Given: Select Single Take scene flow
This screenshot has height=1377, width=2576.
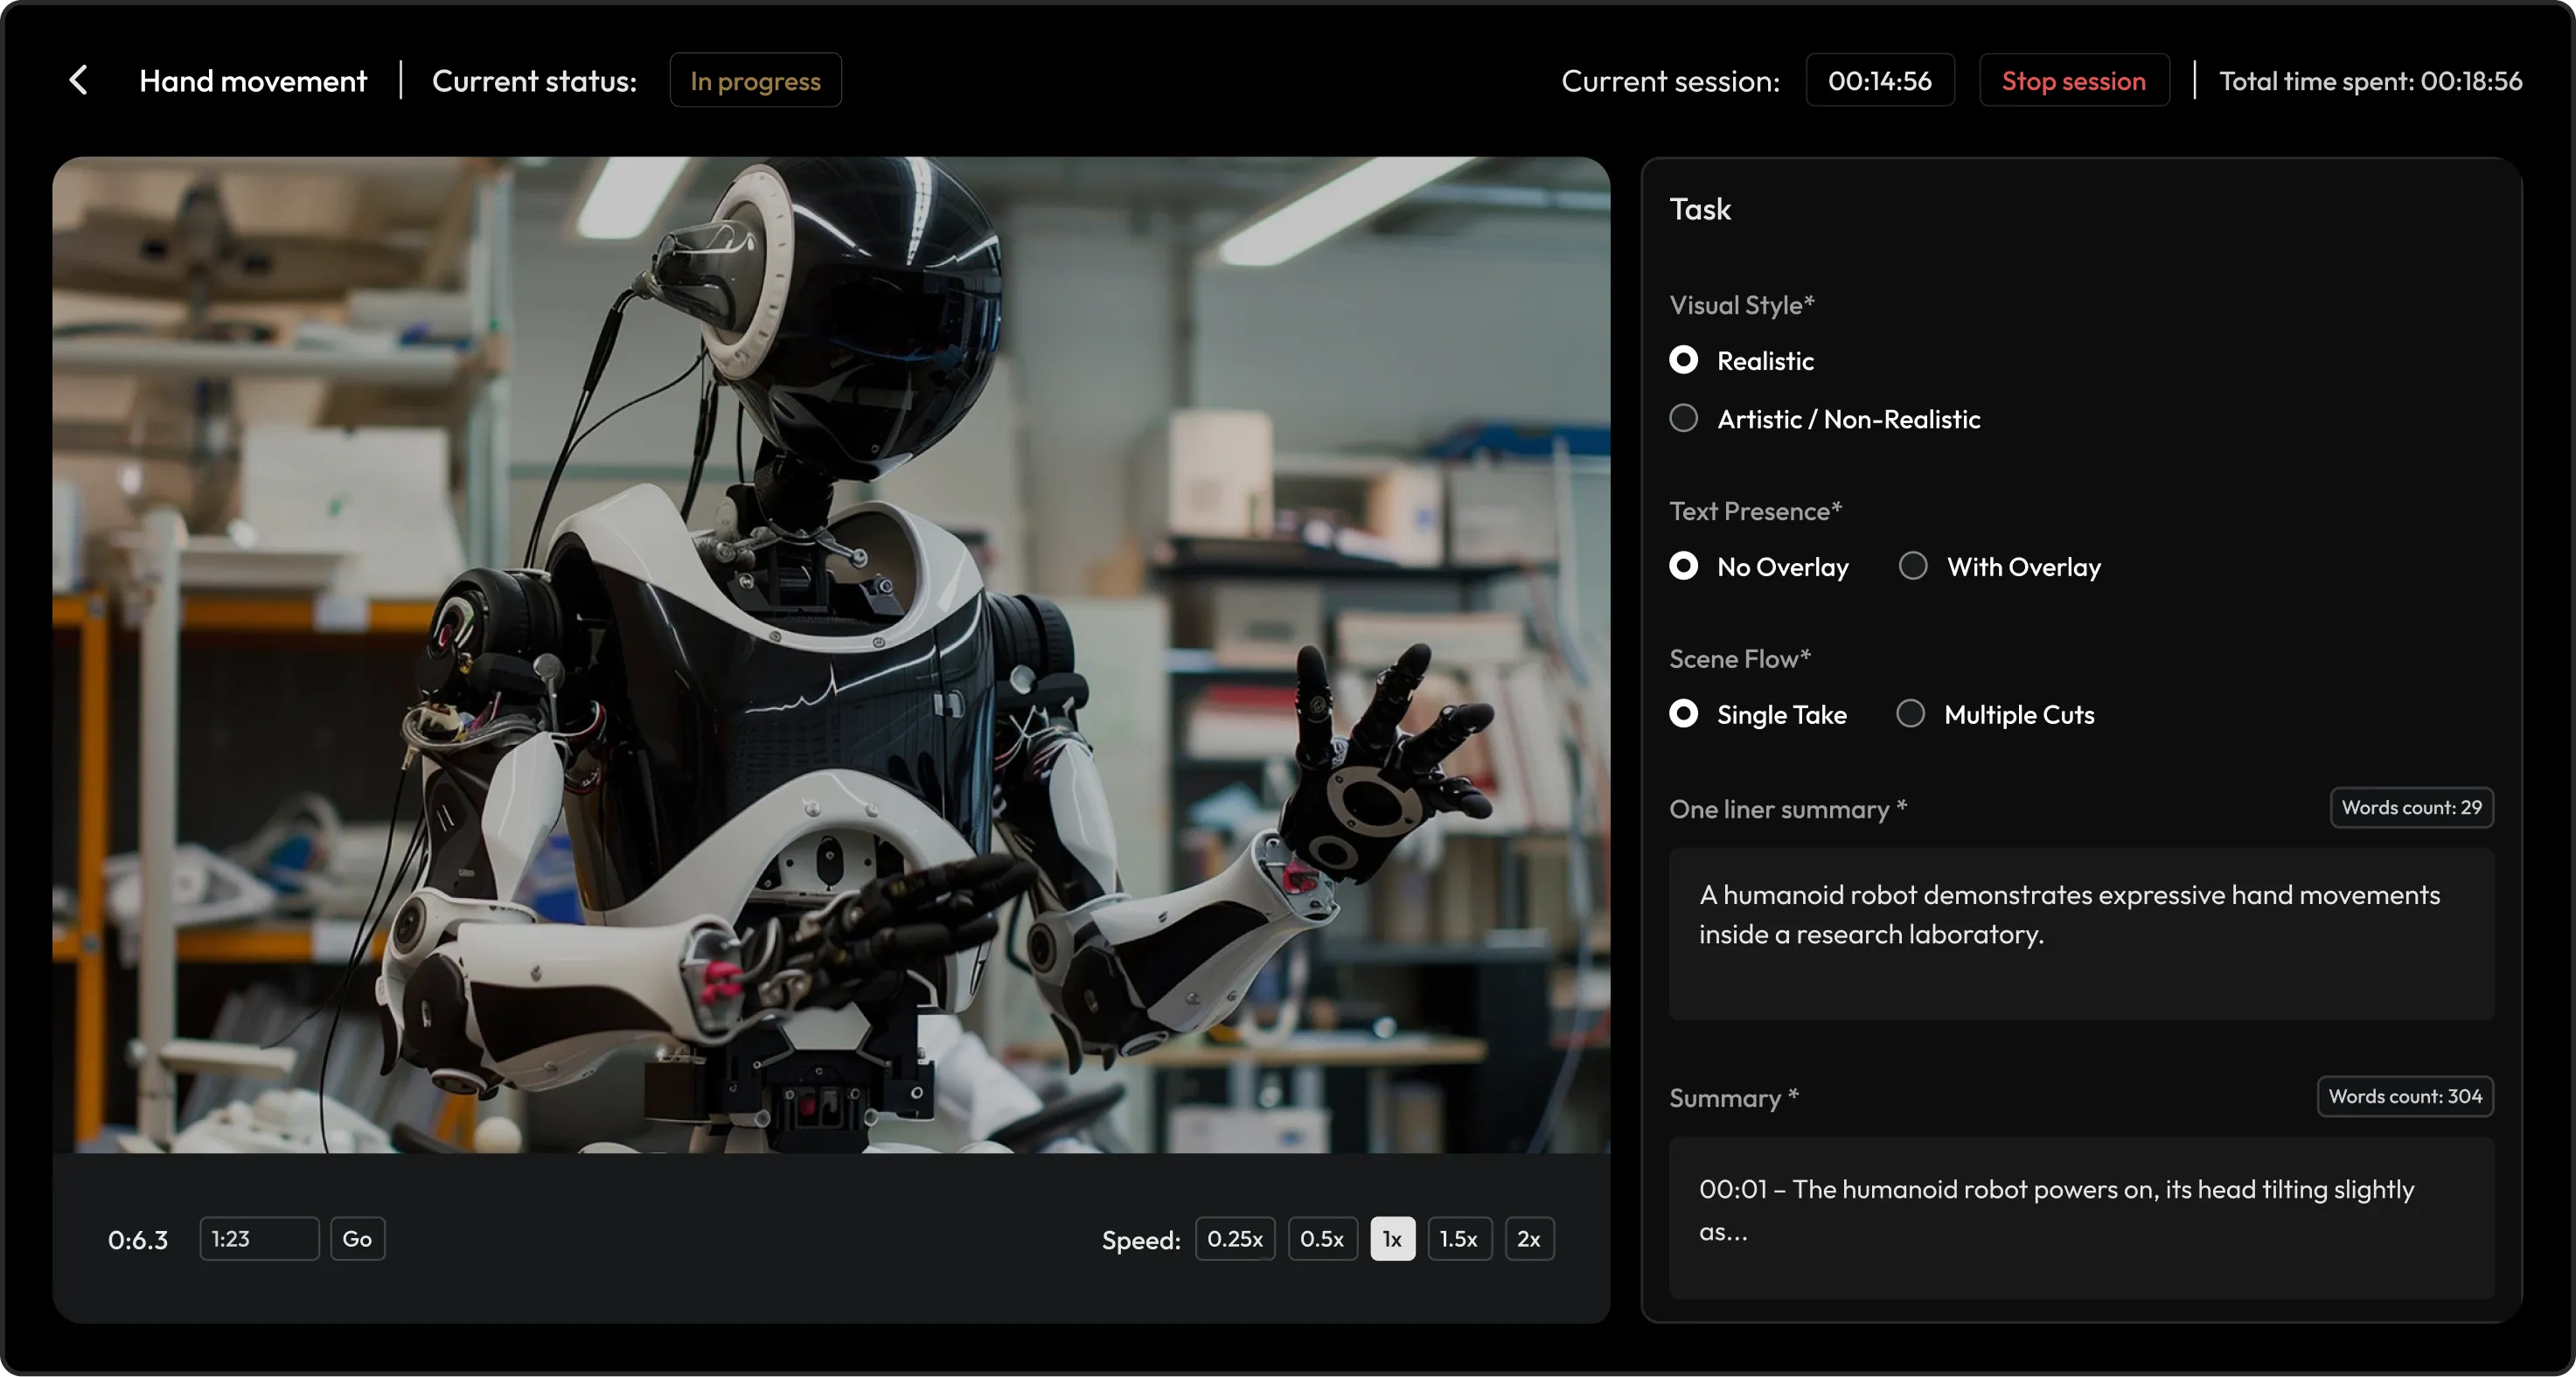Looking at the screenshot, I should [1684, 714].
